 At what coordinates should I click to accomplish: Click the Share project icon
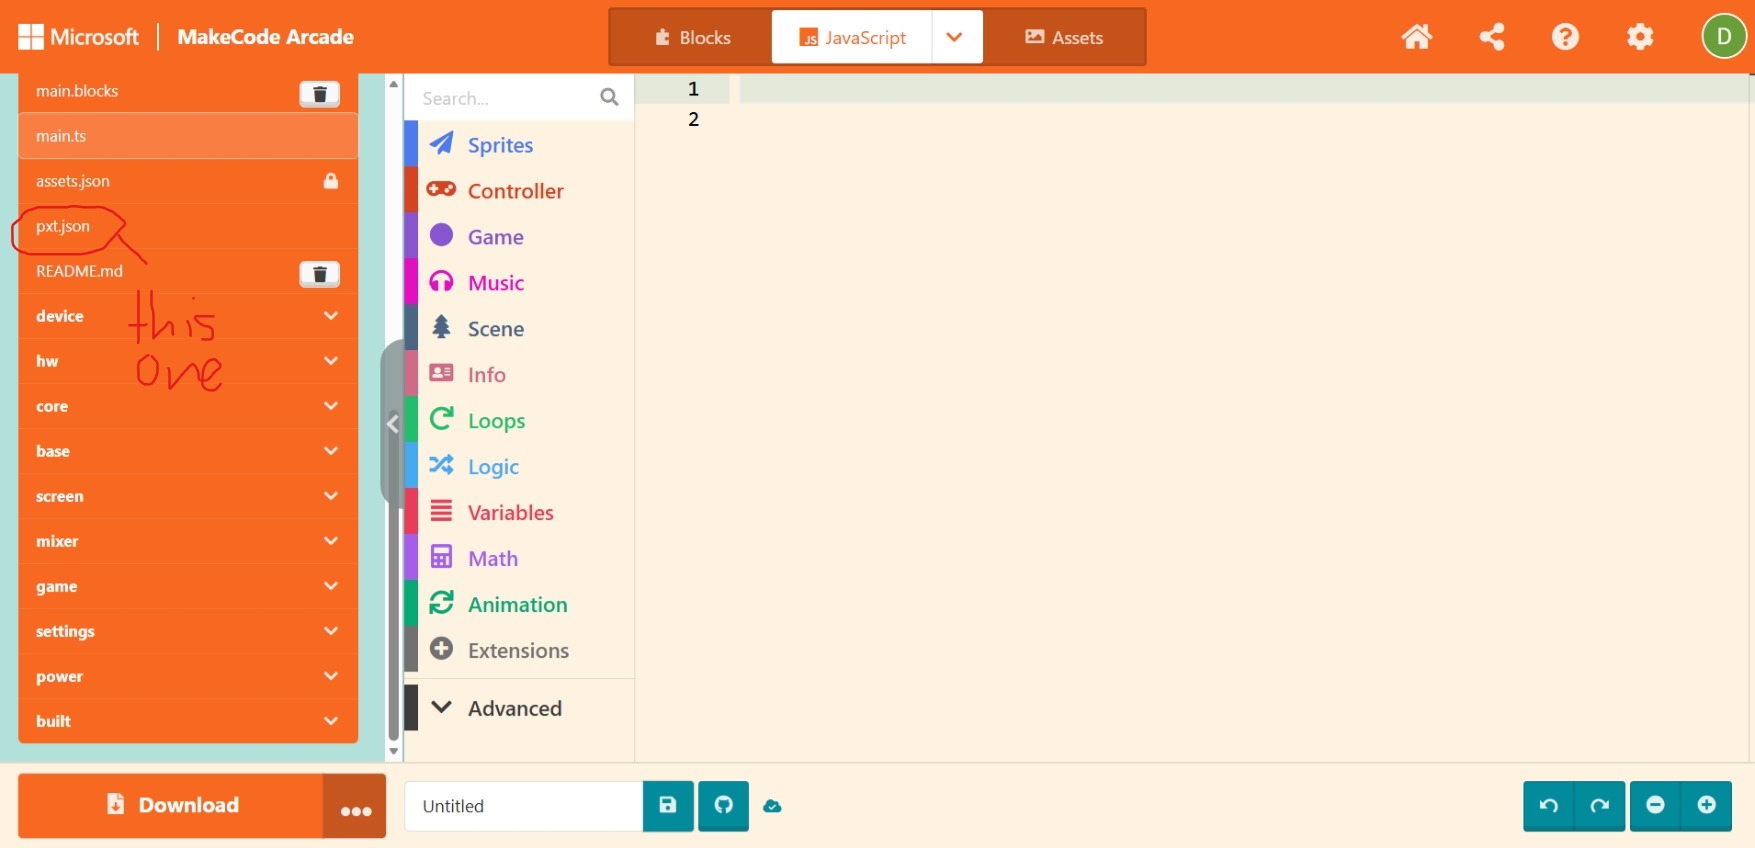(1492, 37)
